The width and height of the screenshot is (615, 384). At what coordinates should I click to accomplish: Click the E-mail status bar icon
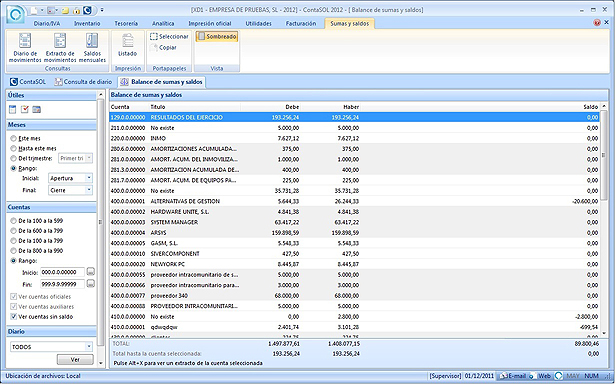pyautogui.click(x=513, y=376)
